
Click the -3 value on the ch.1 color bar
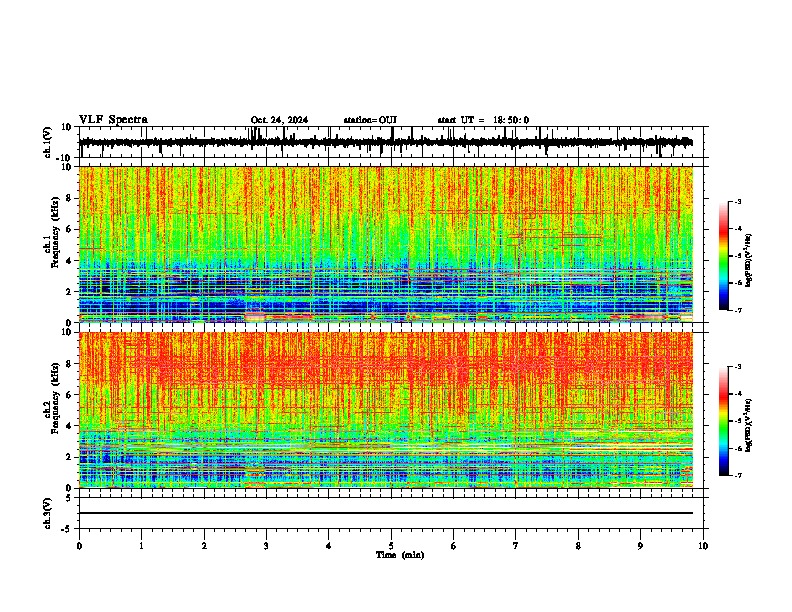click(x=738, y=201)
